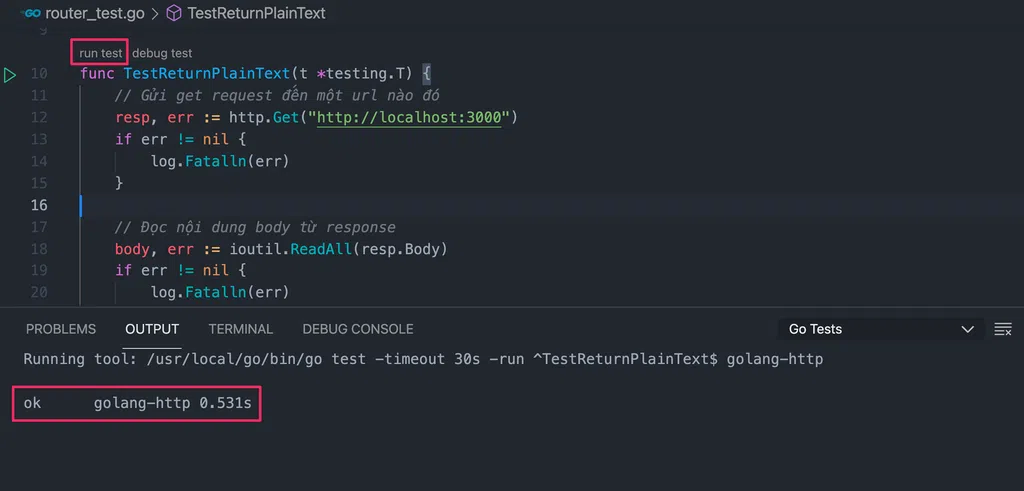Click the cube symbol icon before TestReturnPlainText
This screenshot has height=491, width=1024.
pos(174,13)
